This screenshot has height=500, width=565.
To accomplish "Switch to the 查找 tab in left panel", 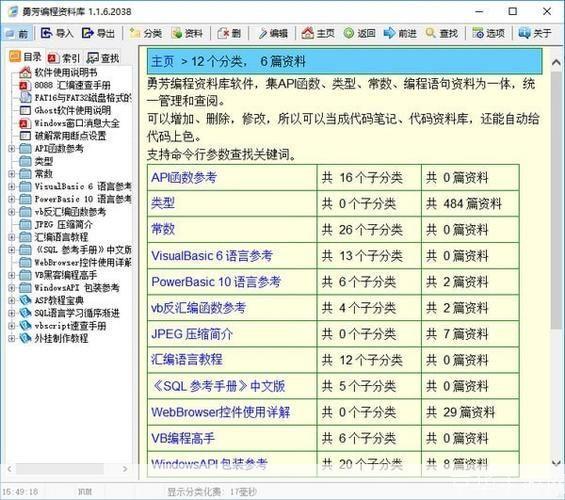I will [103, 58].
